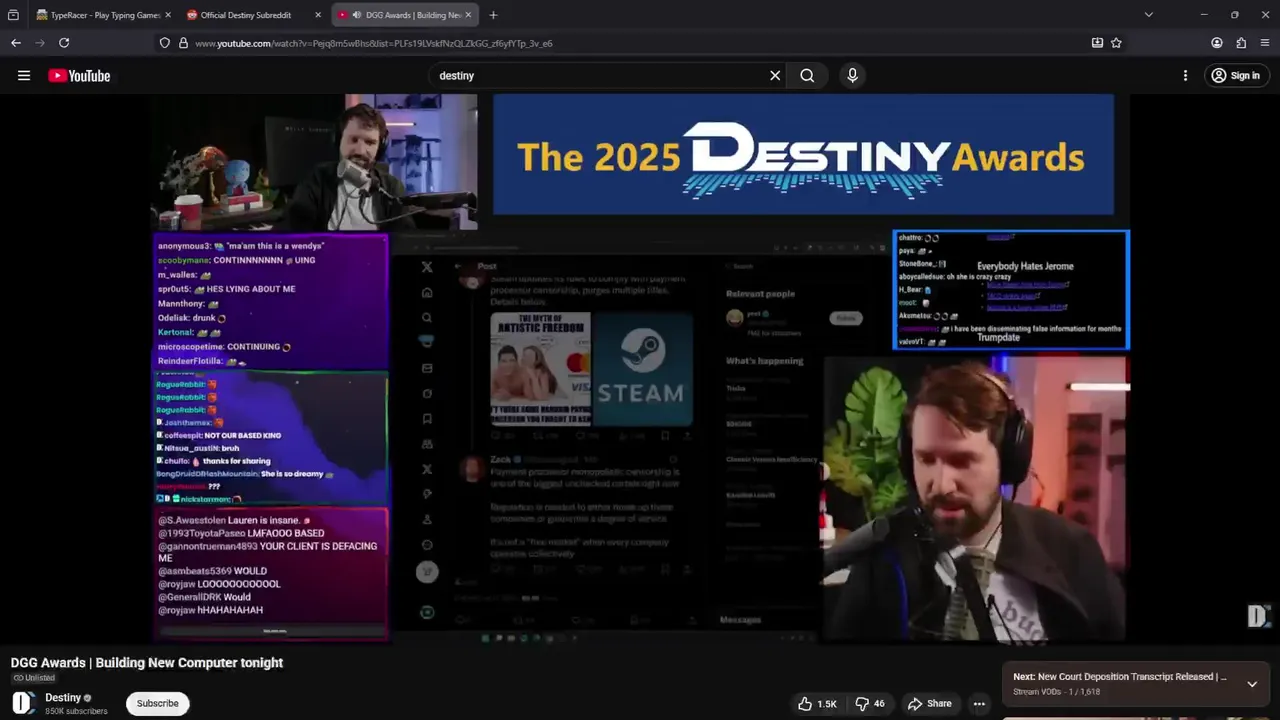
Task: Start voice search with microphone icon
Action: [852, 75]
